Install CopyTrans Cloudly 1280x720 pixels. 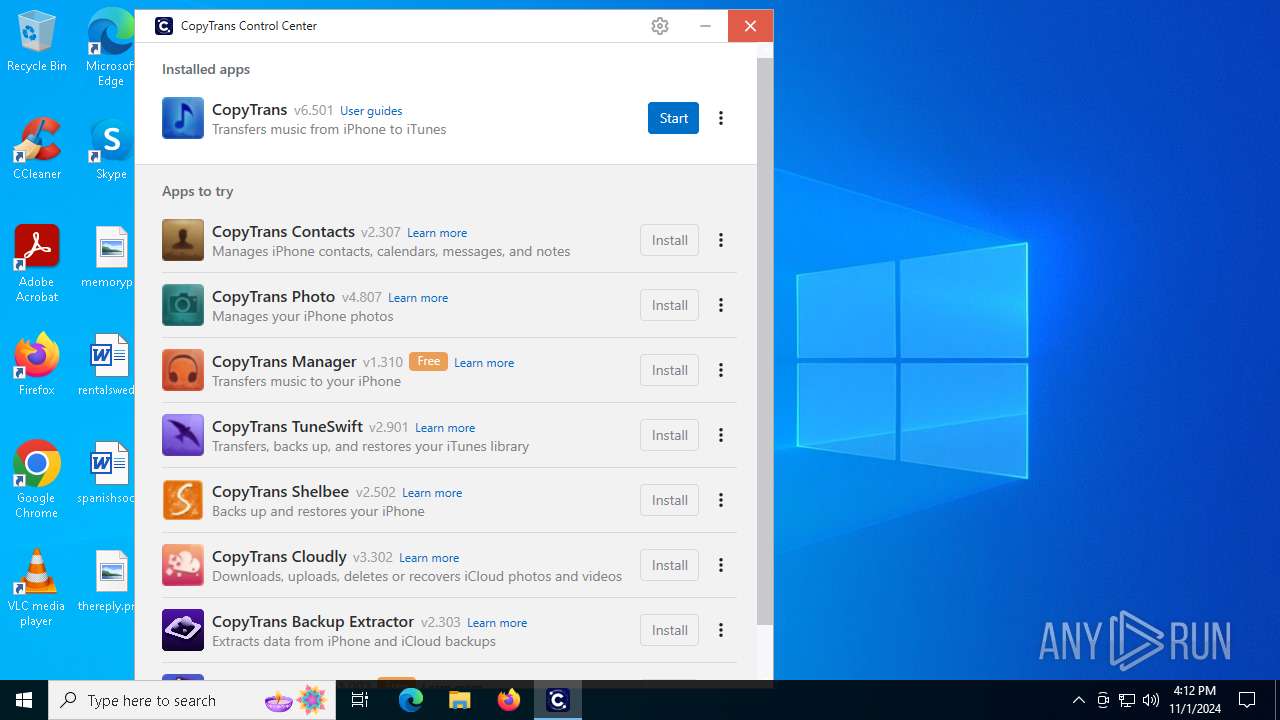tap(669, 565)
